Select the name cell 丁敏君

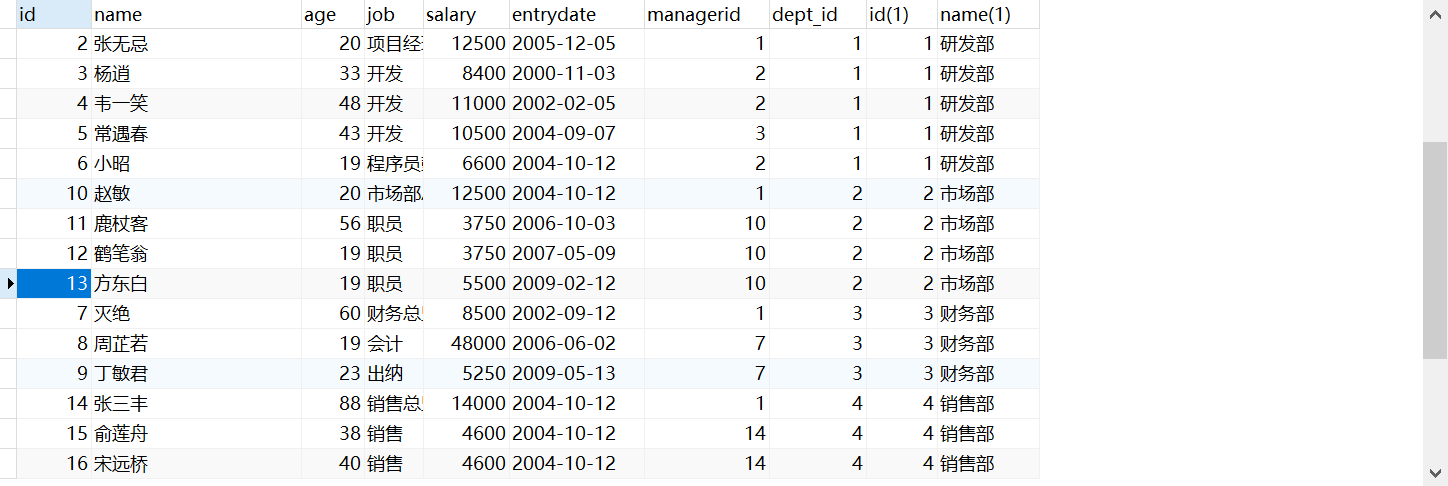coord(196,374)
